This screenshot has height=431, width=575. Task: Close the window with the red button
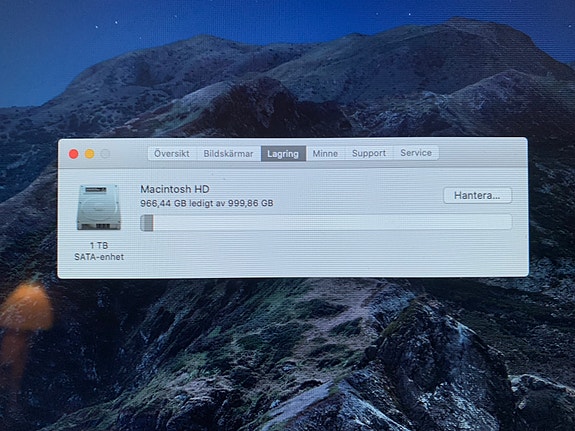pos(74,154)
